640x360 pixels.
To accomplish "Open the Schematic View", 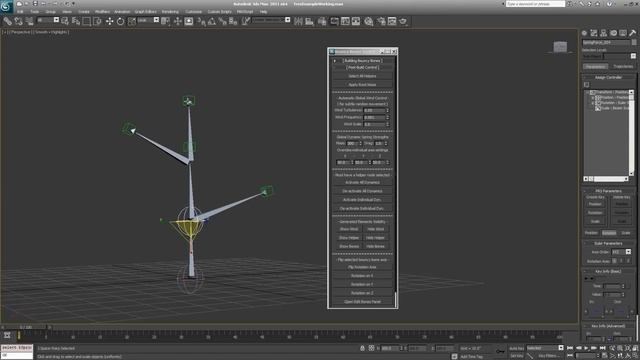I will 356,21.
